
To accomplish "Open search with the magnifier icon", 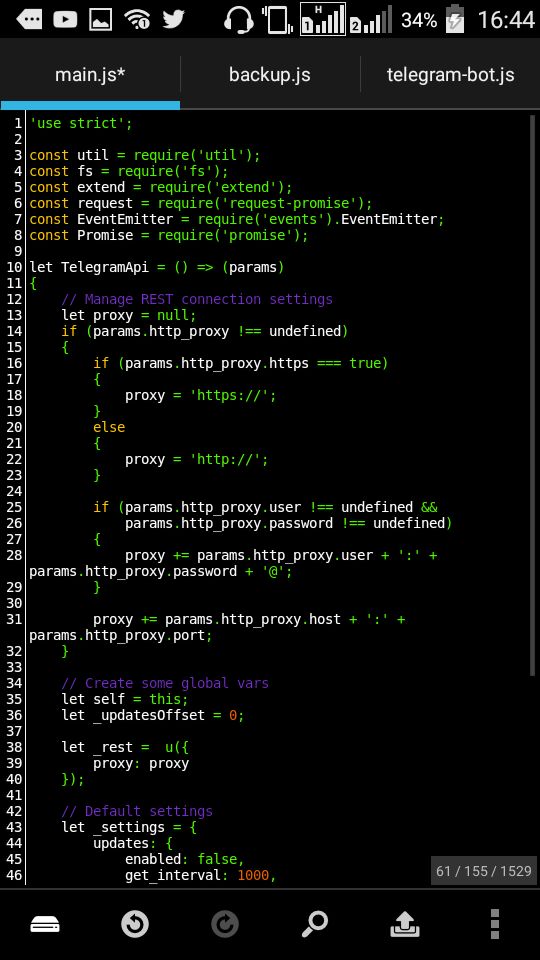I will [315, 924].
